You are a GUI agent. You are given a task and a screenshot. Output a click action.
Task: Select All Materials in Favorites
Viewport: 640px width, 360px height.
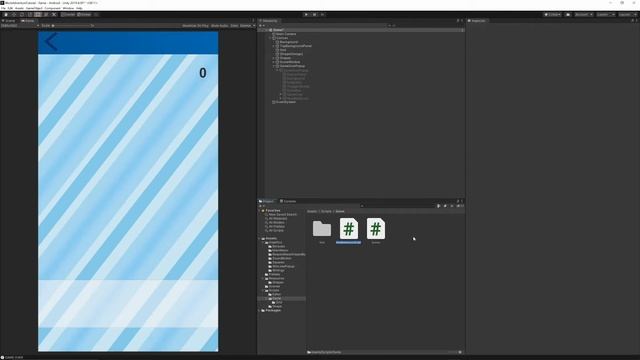pos(278,219)
